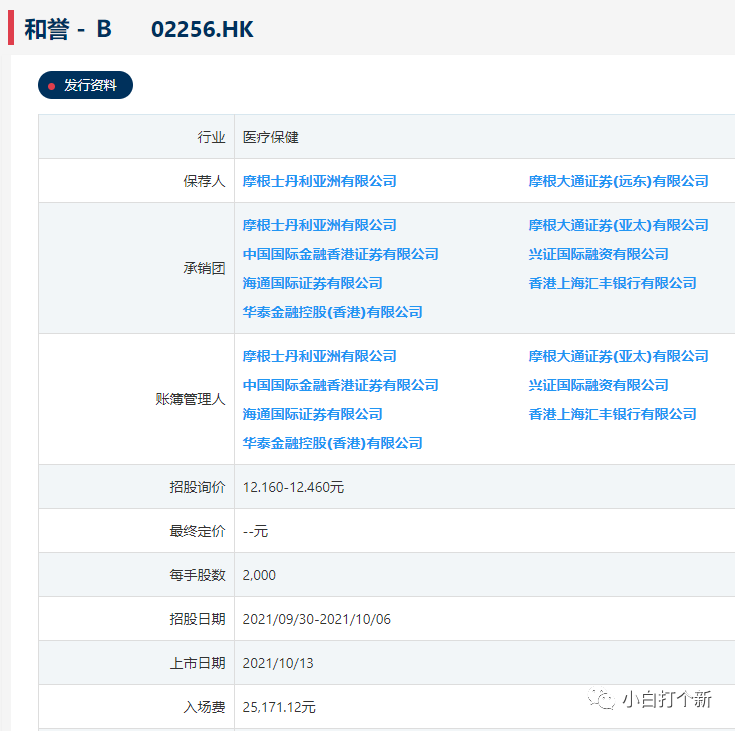Select the date range 2021/09/30-2021/10/06
This screenshot has height=731, width=735.
point(316,619)
